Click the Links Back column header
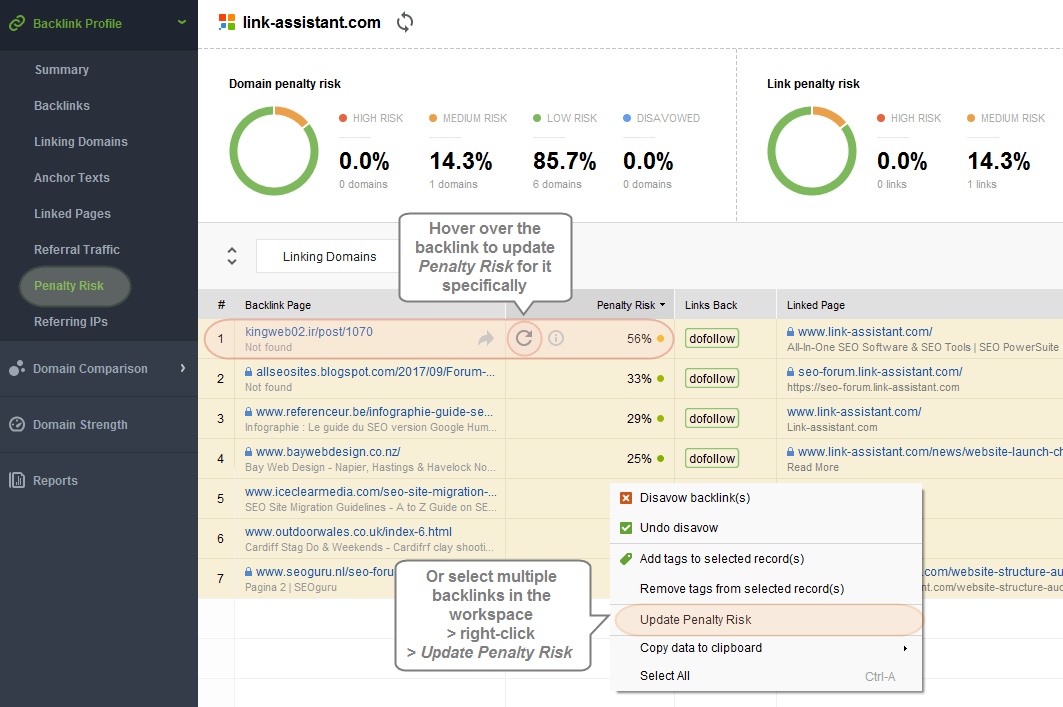This screenshot has height=707, width=1063. coord(710,305)
